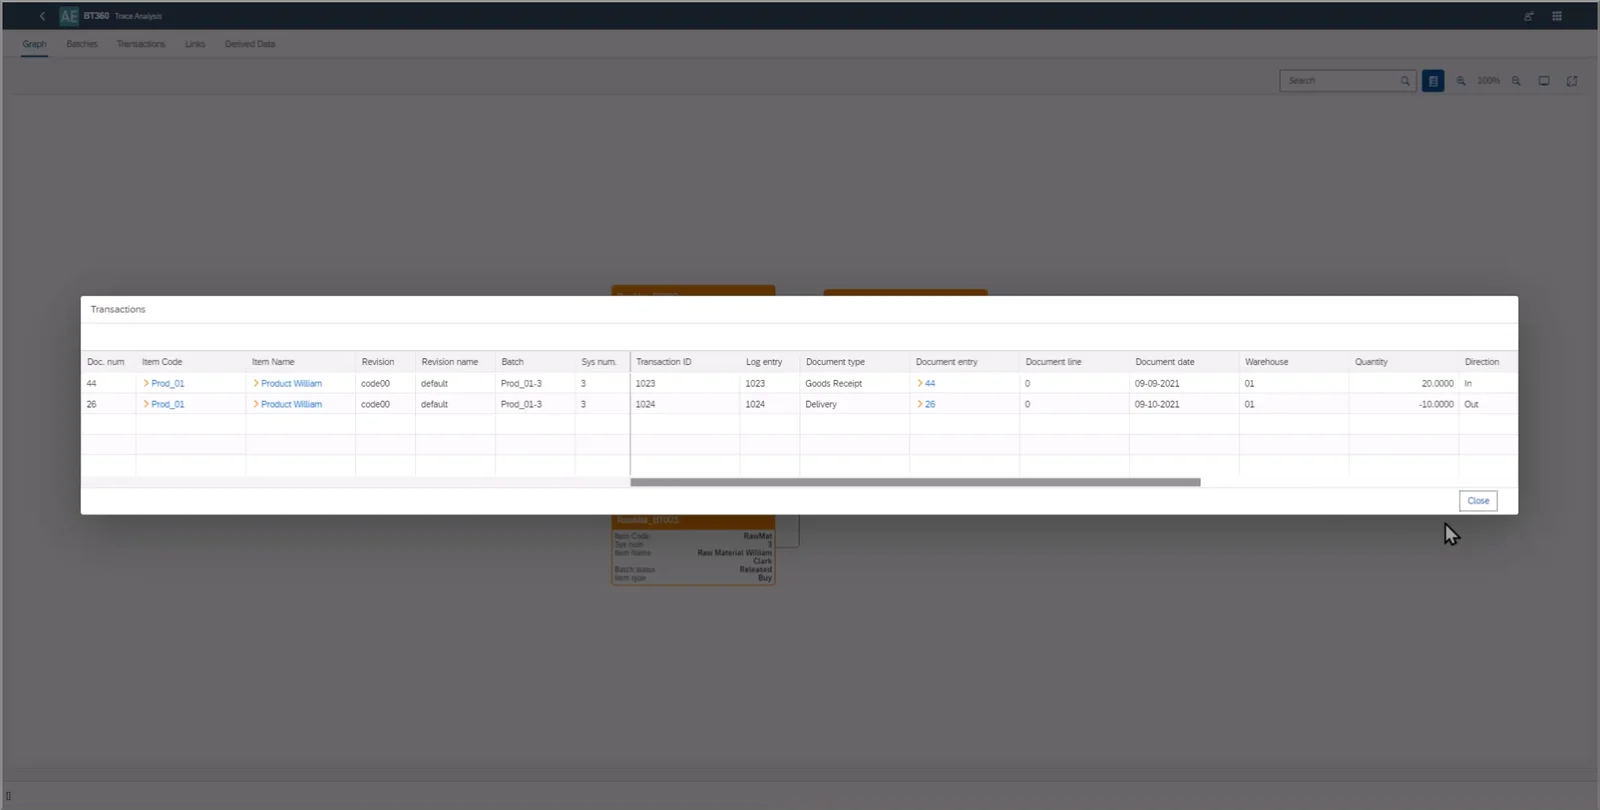
Task: Open the Derived Data tab
Action: coord(250,44)
